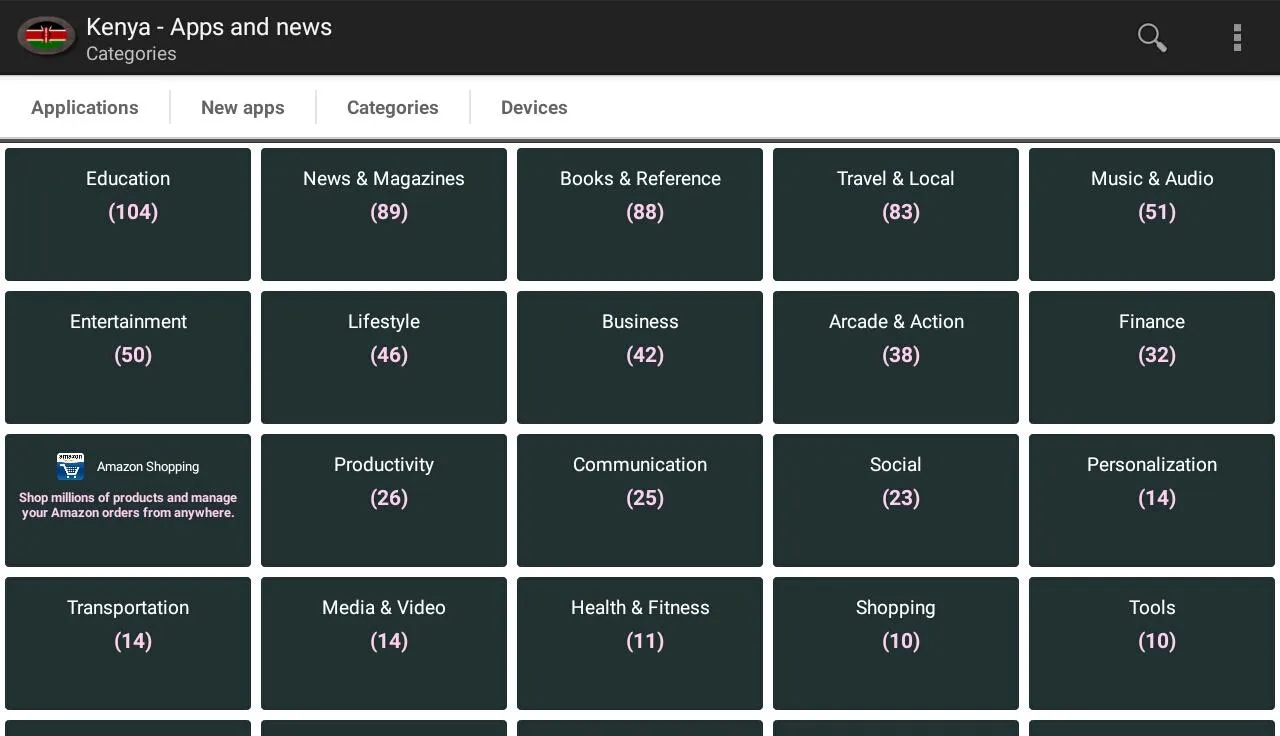The height and width of the screenshot is (736, 1280).
Task: Open the Lifestyle category tile
Action: pos(384,357)
